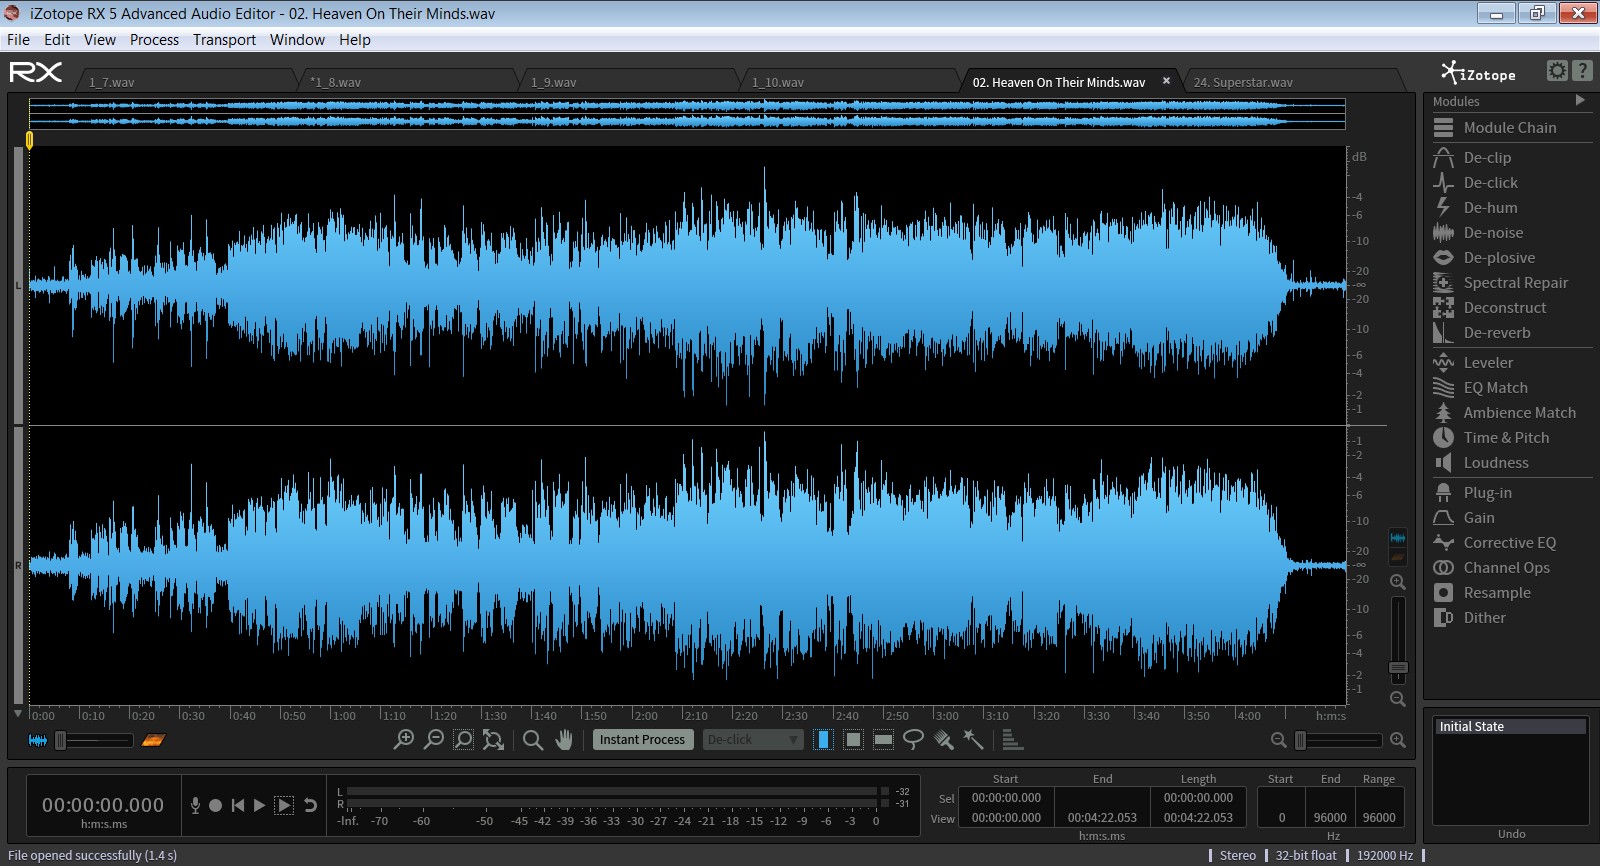This screenshot has width=1600, height=866.
Task: Expand the arrow below the left channel bar
Action: coord(17,714)
